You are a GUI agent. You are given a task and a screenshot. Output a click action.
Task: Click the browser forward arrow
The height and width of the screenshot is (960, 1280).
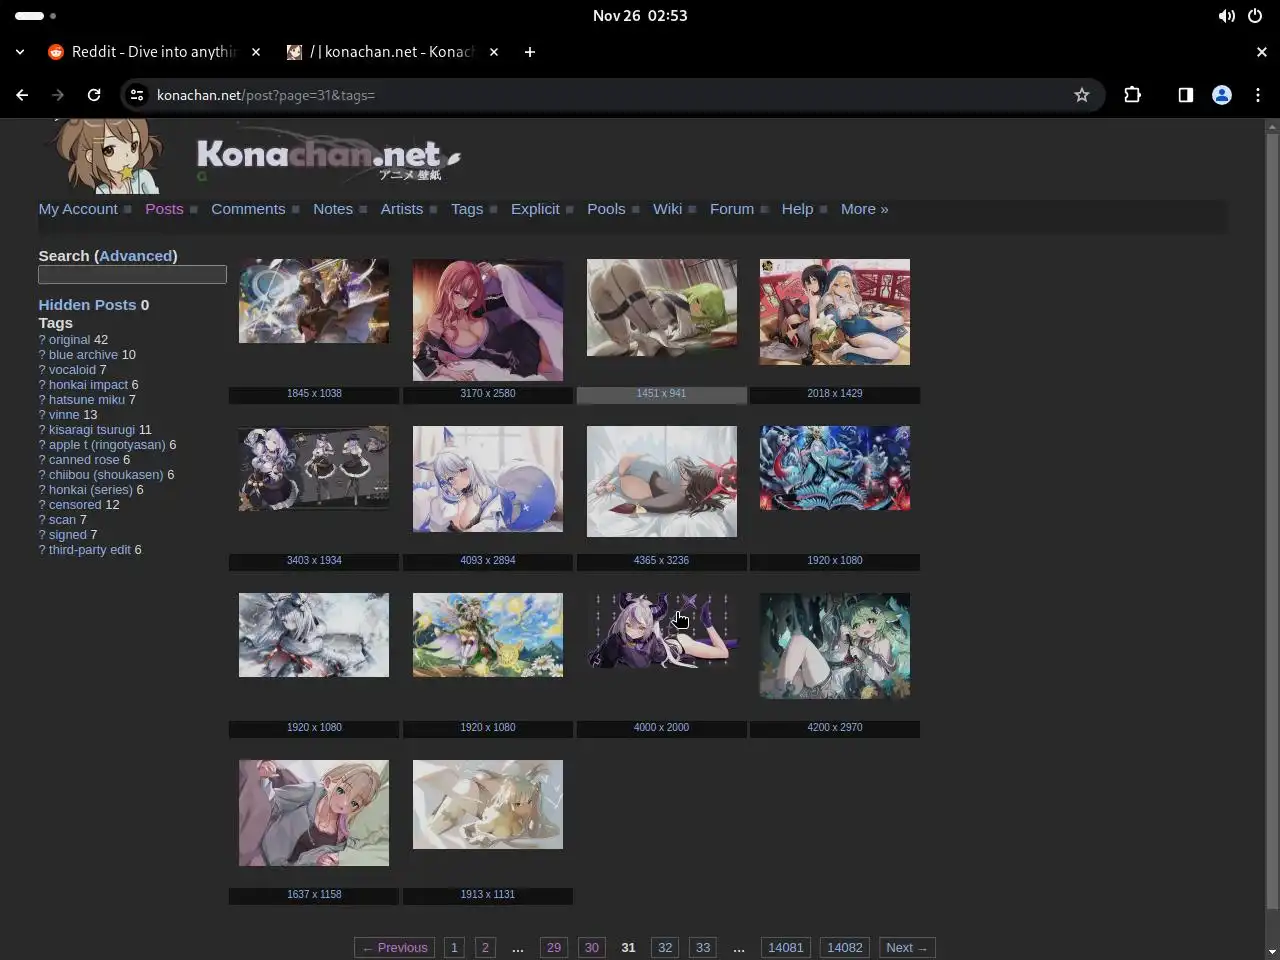pyautogui.click(x=58, y=95)
